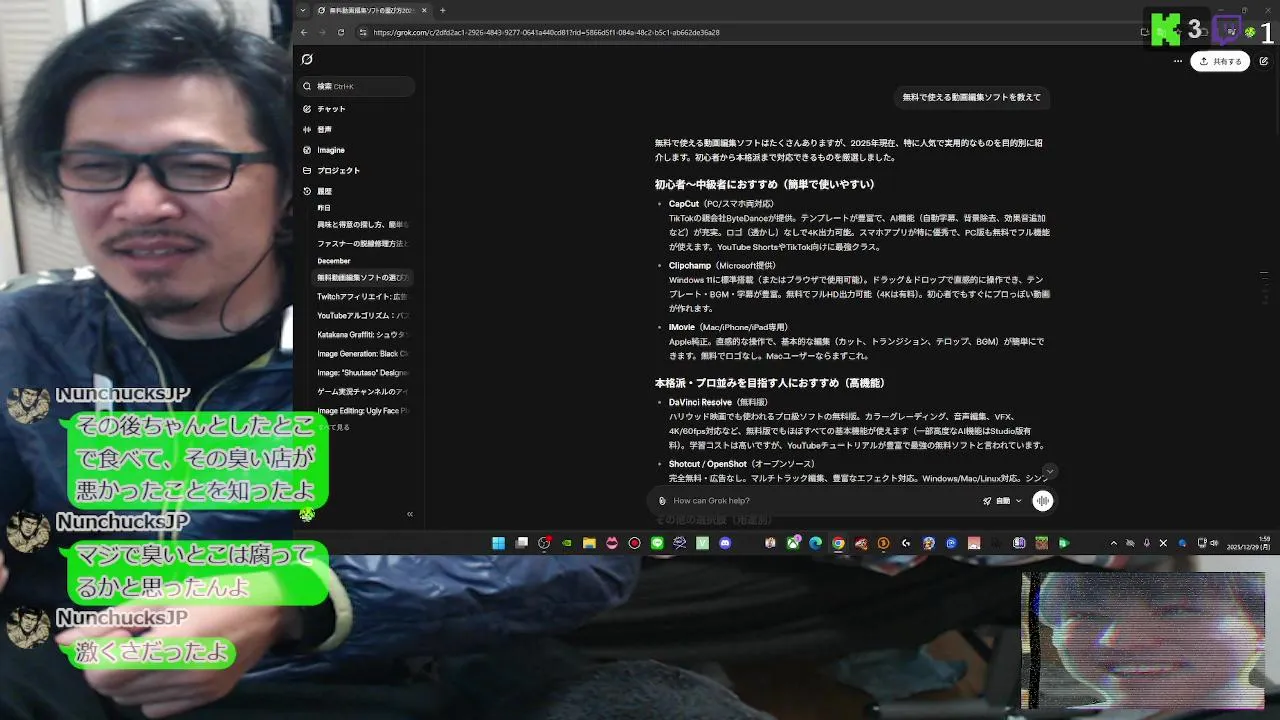The image size is (1280, 720).
Task: Open history chat Image: "Shuutaso" Designer
Action: coord(362,373)
